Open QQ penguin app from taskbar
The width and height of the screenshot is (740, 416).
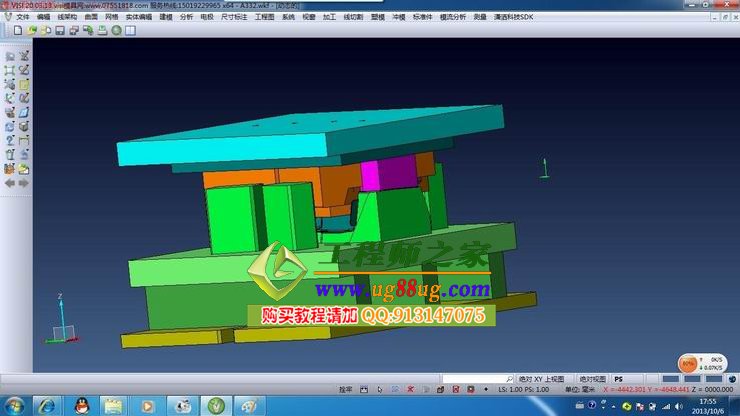(82, 406)
